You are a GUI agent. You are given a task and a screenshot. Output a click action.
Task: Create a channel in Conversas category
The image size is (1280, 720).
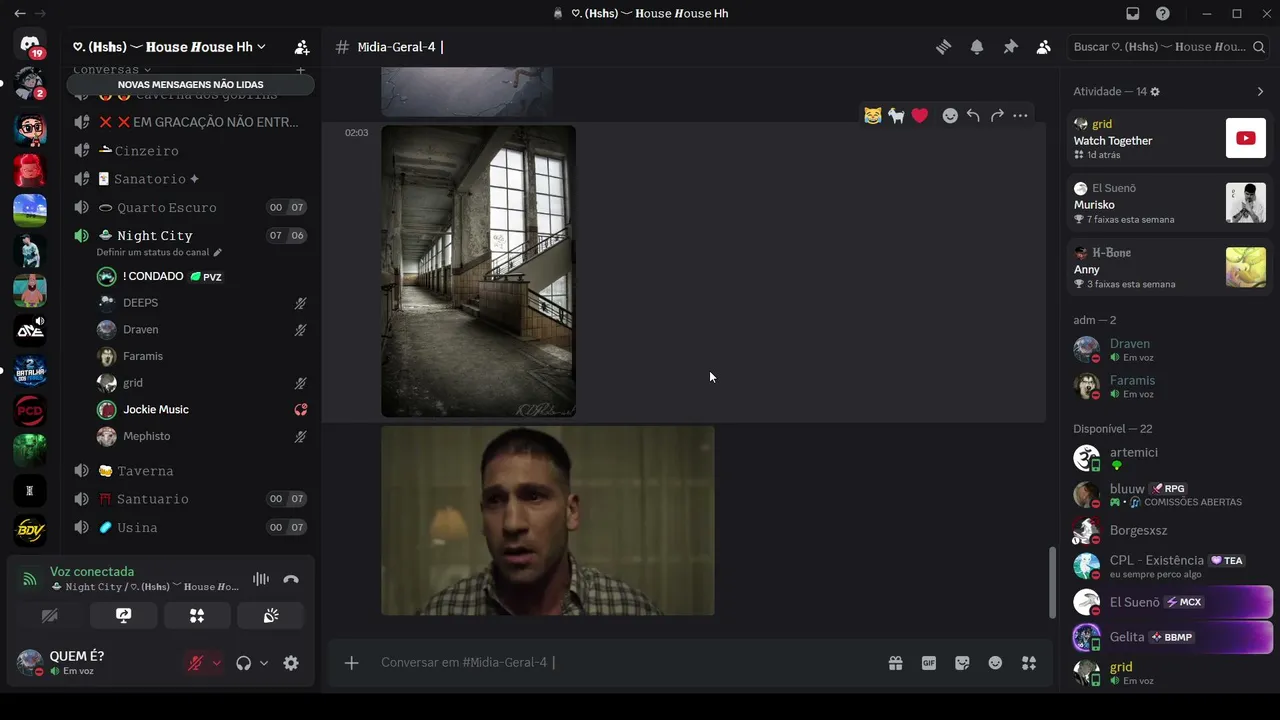(x=300, y=70)
